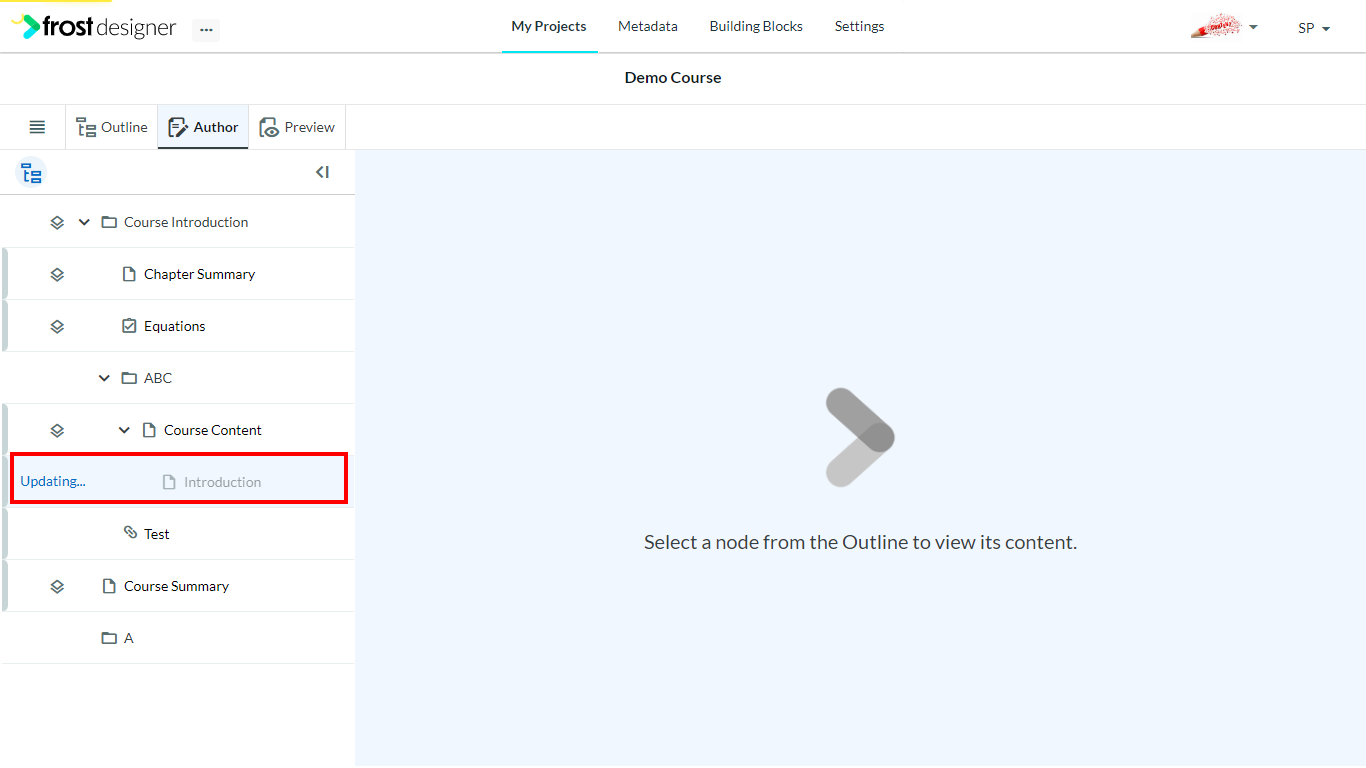The height and width of the screenshot is (768, 1366).
Task: Open Building Blocks menu
Action: pos(756,26)
